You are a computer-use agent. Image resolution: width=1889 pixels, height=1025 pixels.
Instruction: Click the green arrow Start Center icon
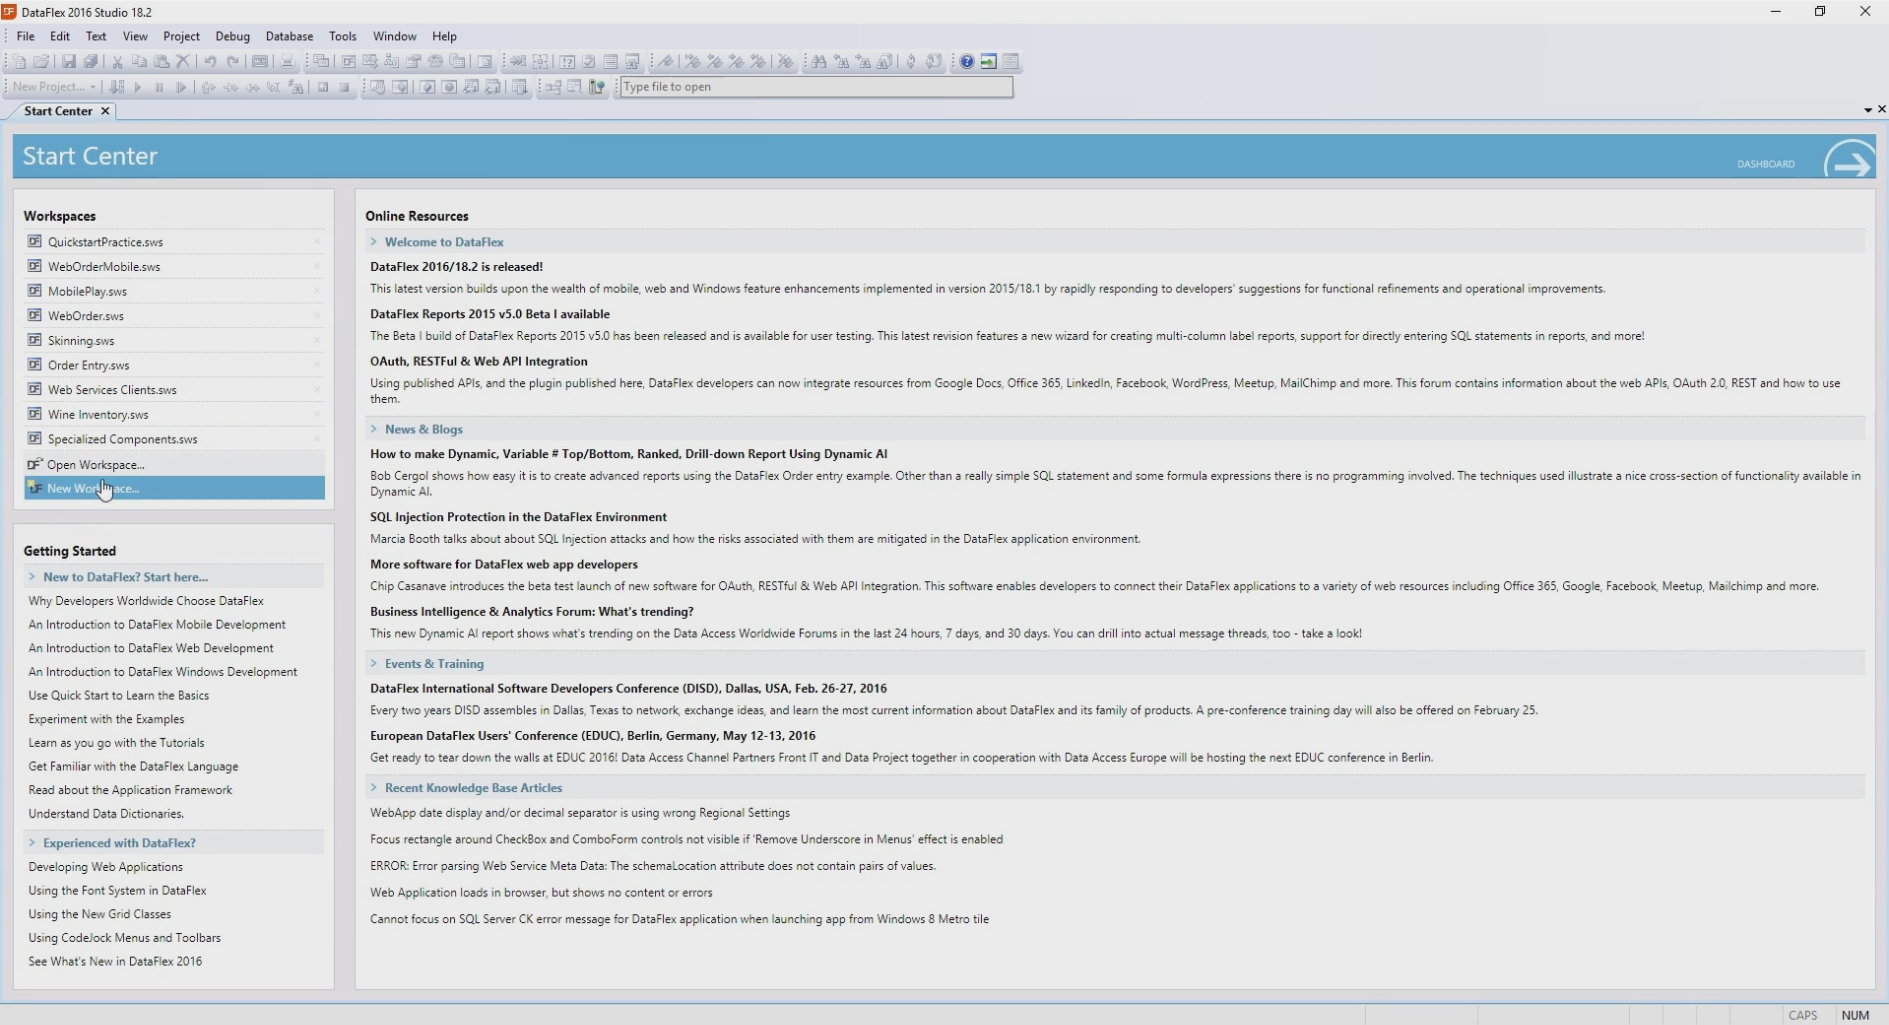pyautogui.click(x=988, y=62)
